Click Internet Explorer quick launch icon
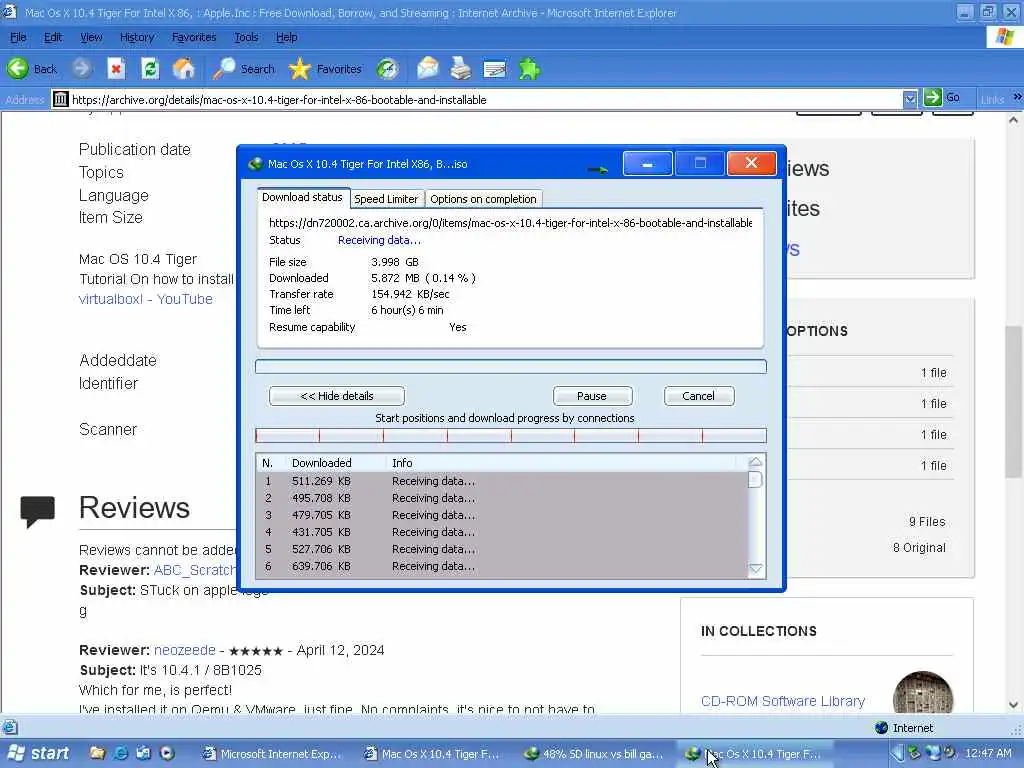 point(120,753)
